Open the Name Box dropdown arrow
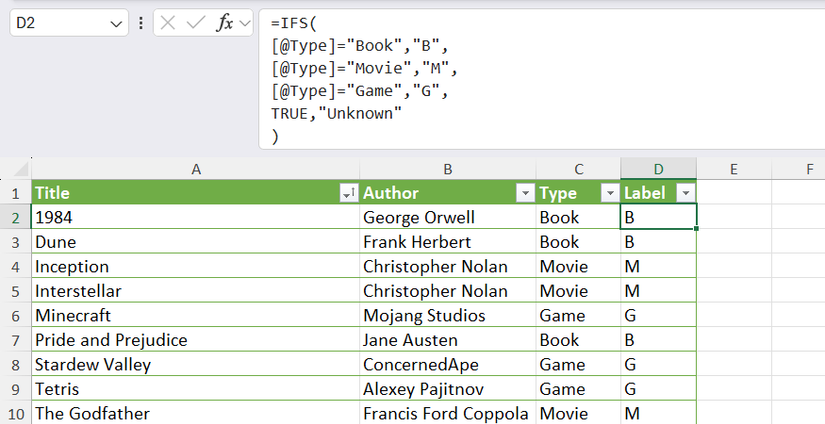The height and width of the screenshot is (424, 825). (x=116, y=24)
